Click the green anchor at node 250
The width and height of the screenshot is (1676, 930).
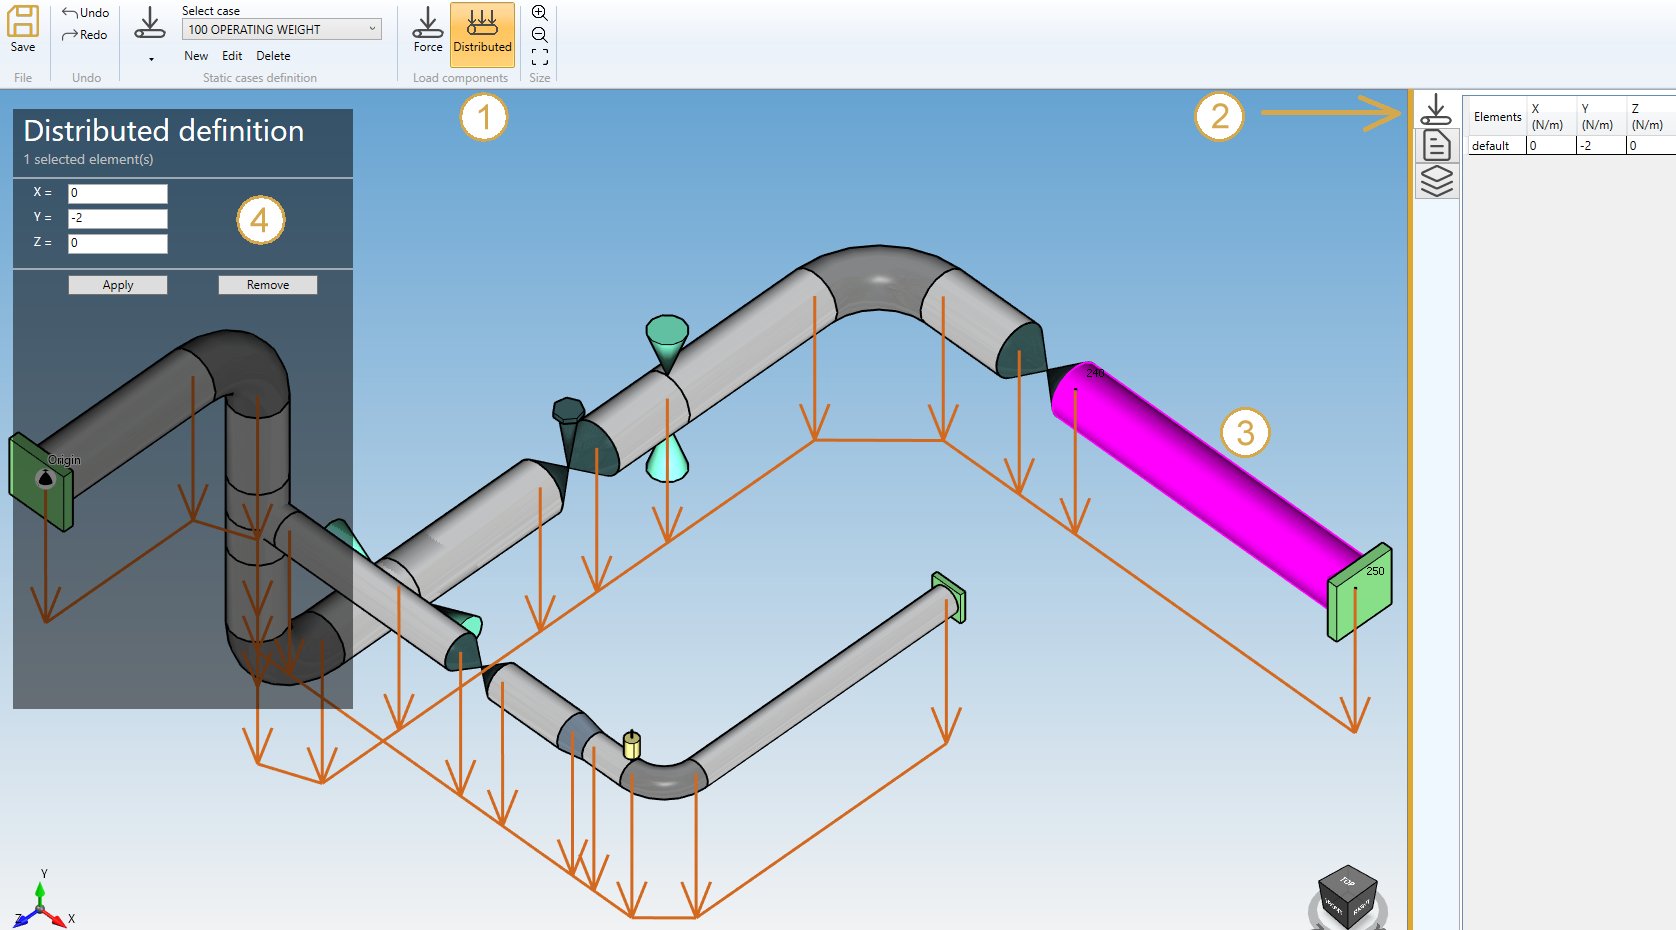pyautogui.click(x=1360, y=592)
